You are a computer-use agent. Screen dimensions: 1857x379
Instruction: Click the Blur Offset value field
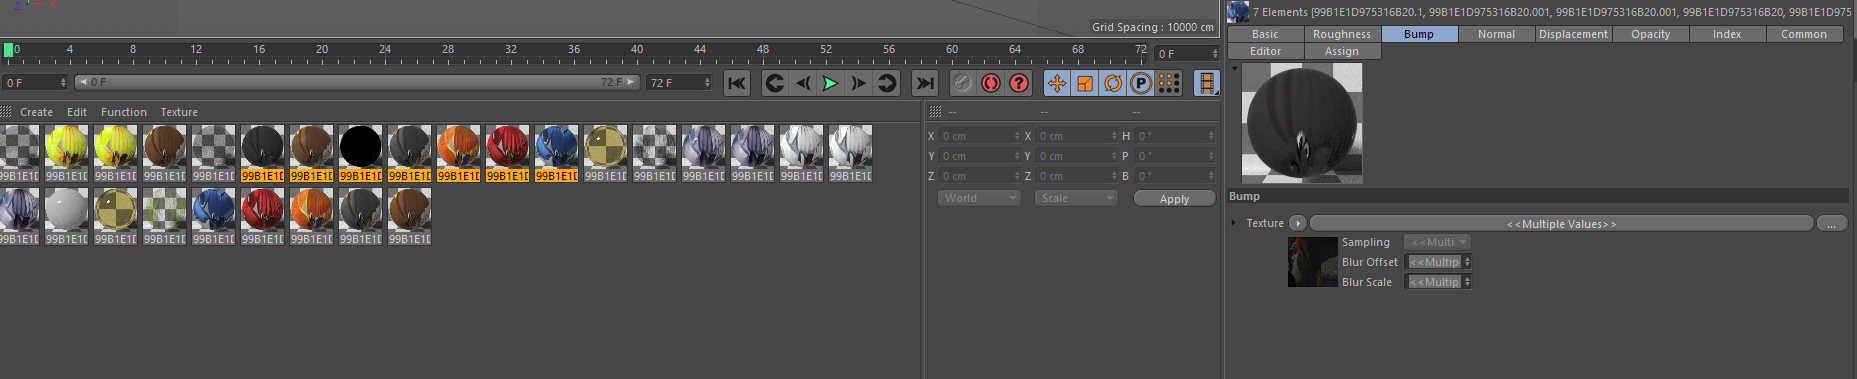click(1434, 262)
